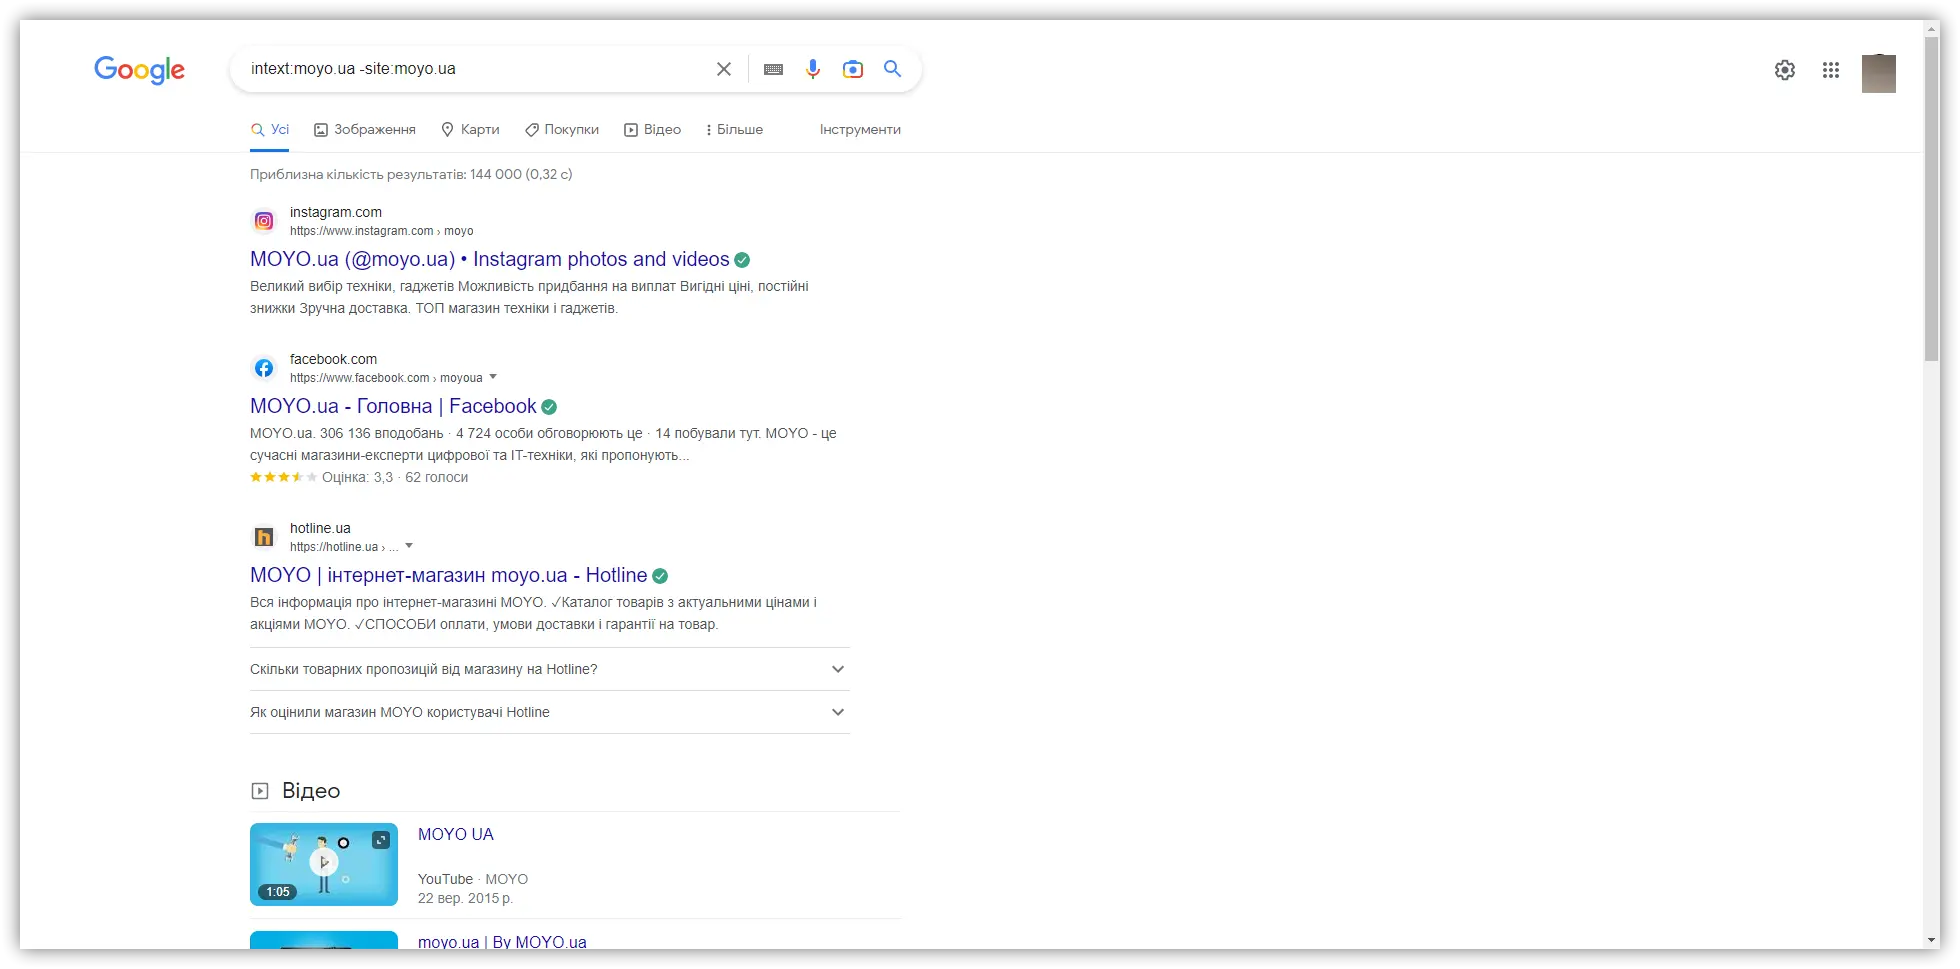The height and width of the screenshot is (969, 1960).
Task: Click the page vertical scrollbar thumb
Action: coord(1932,200)
